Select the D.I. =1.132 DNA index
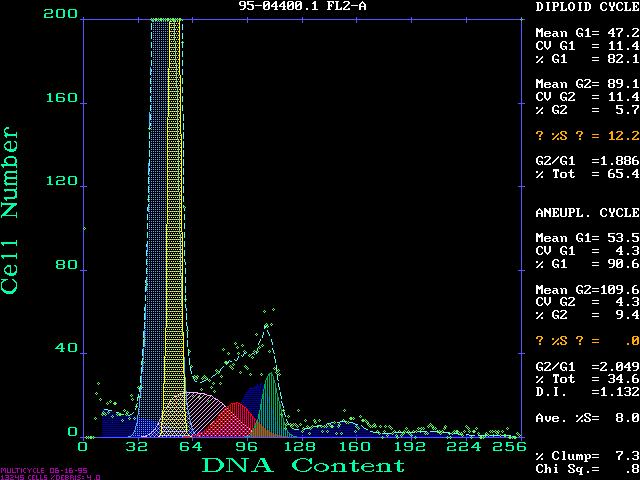This screenshot has height=480, width=640. pyautogui.click(x=587, y=392)
